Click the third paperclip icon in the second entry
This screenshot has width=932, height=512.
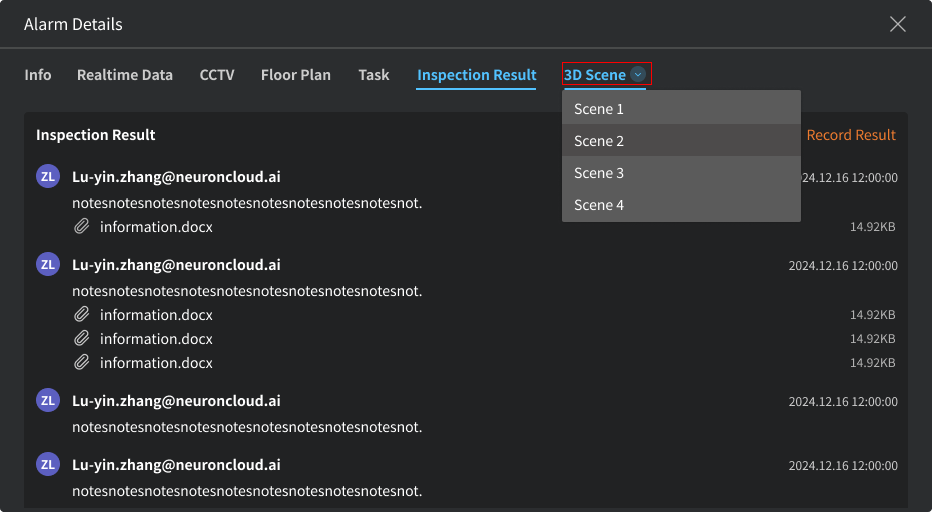(x=82, y=363)
